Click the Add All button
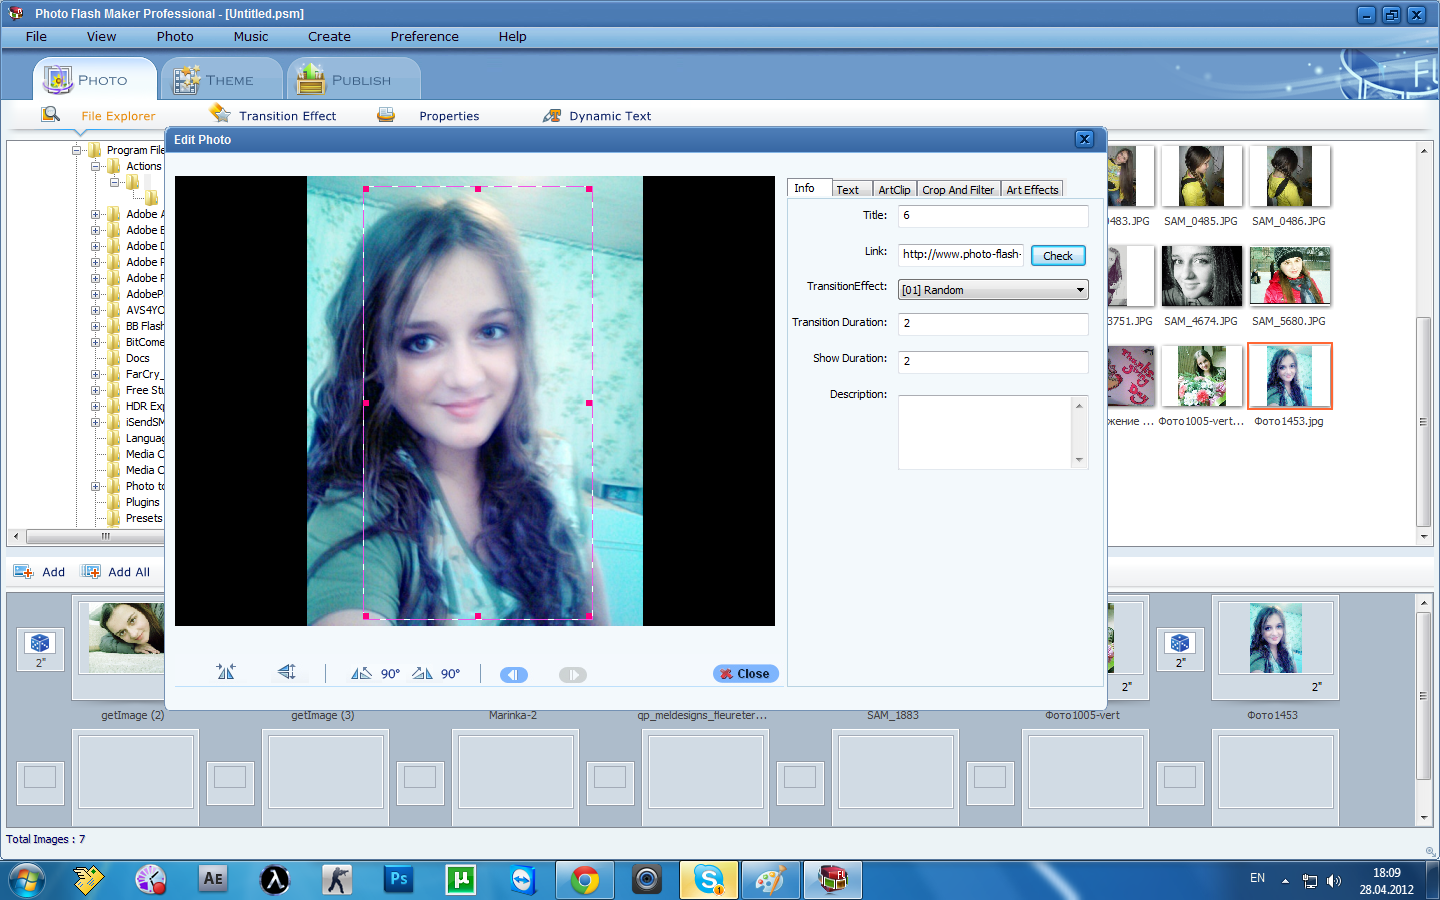 pyautogui.click(x=116, y=572)
